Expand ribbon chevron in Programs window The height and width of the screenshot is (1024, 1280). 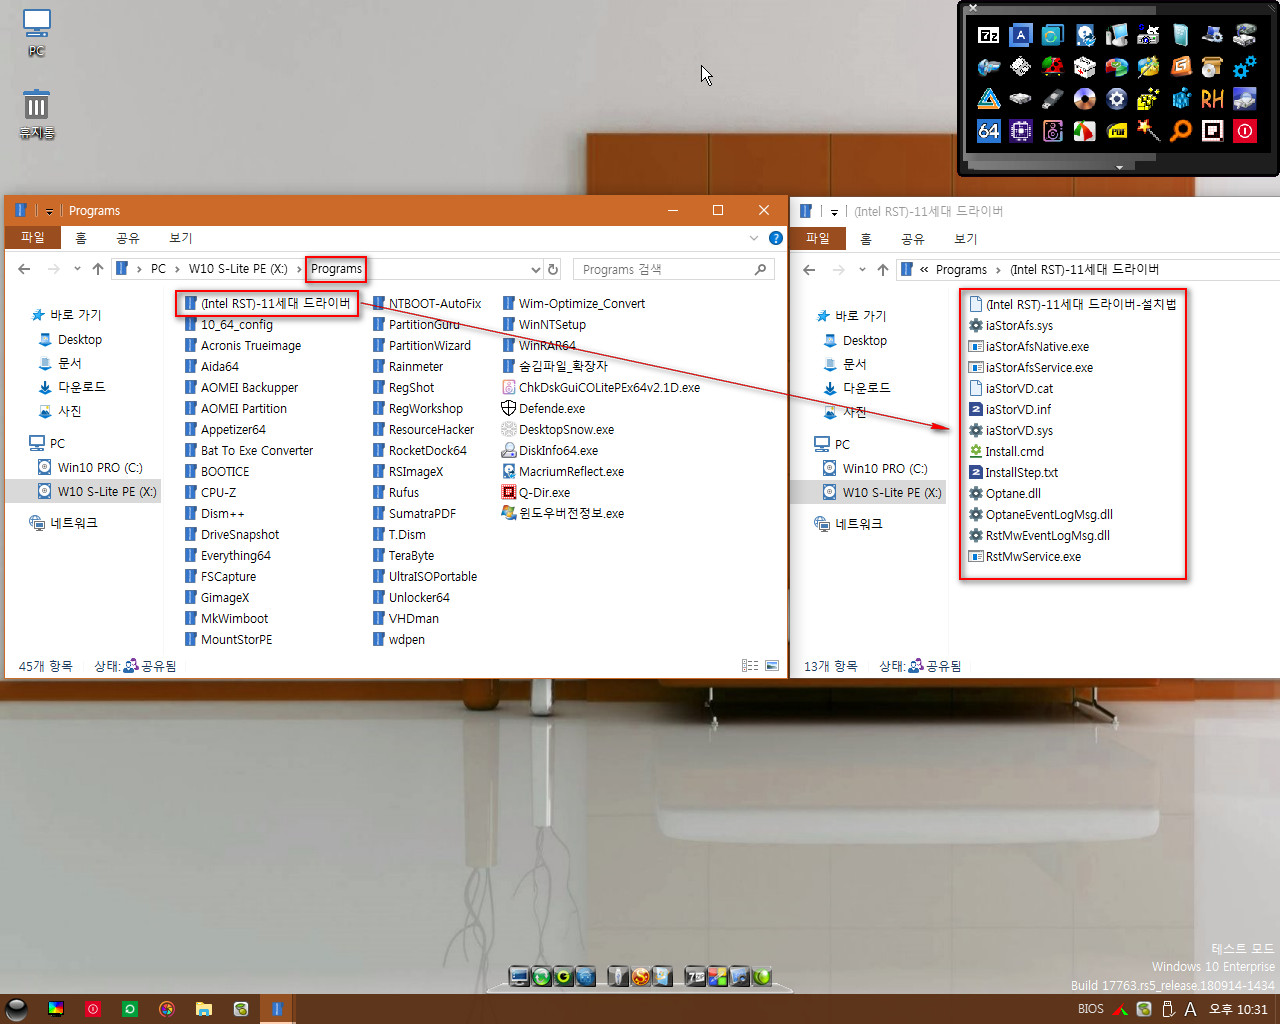coord(754,238)
